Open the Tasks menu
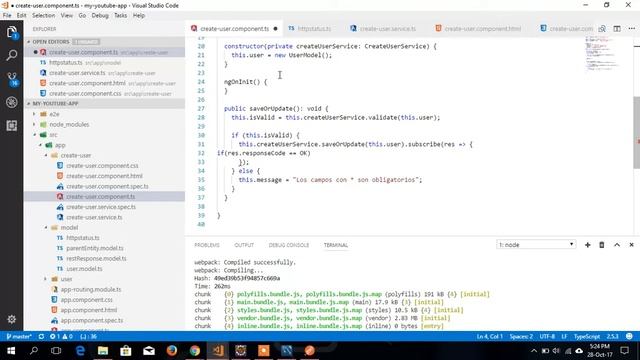The height and width of the screenshot is (360, 640). tap(120, 16)
